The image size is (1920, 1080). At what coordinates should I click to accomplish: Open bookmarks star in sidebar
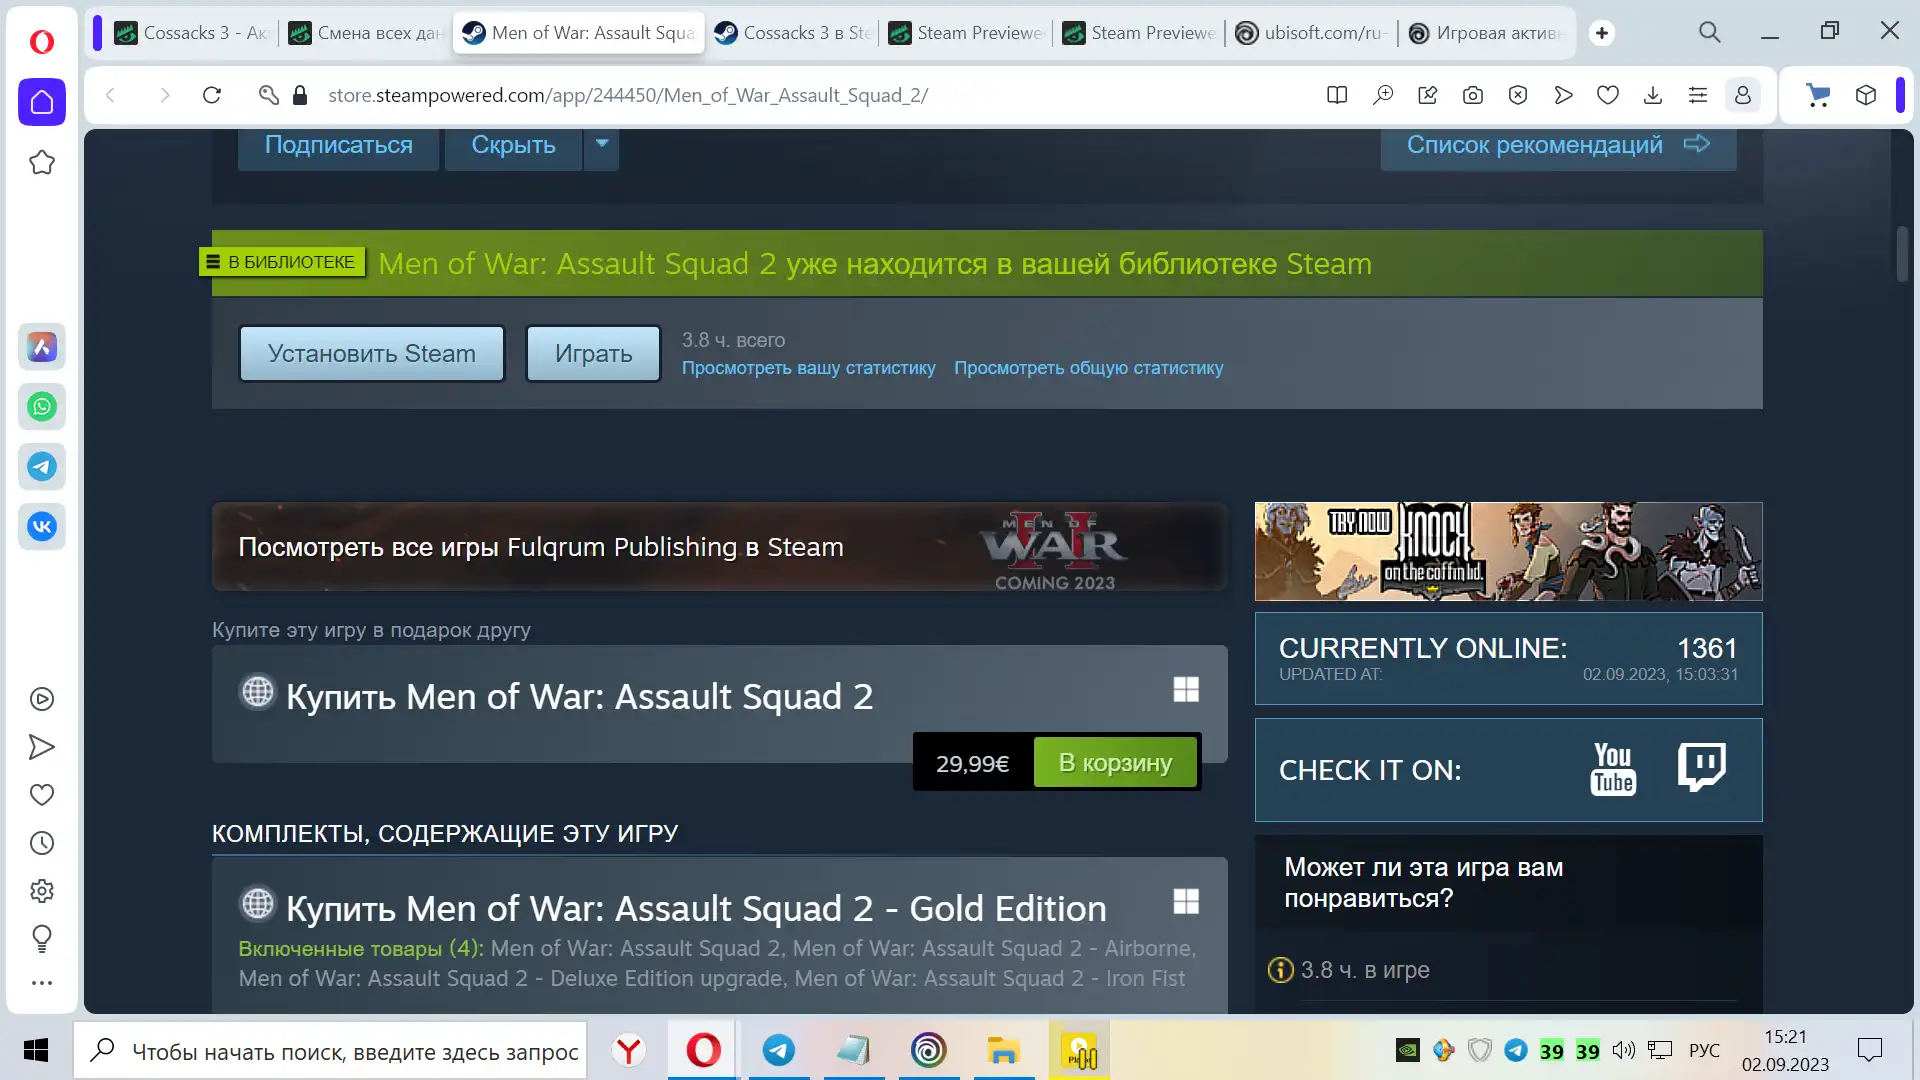point(42,163)
